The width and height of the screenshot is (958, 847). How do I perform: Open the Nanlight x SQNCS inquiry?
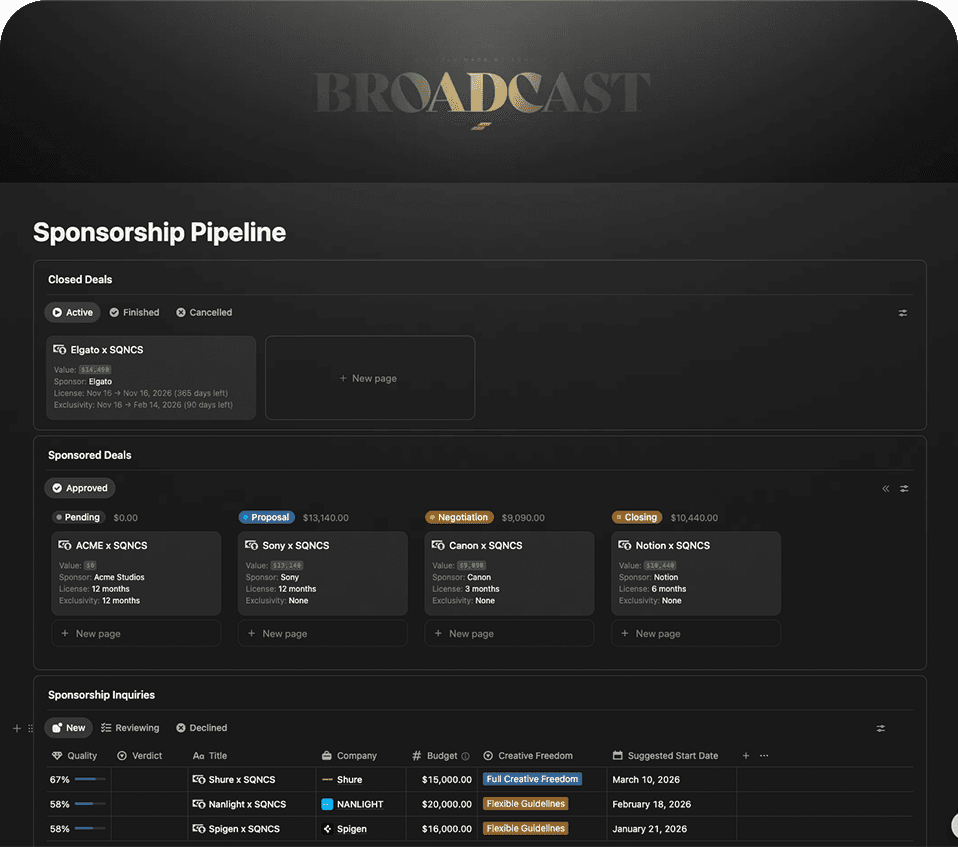(247, 804)
